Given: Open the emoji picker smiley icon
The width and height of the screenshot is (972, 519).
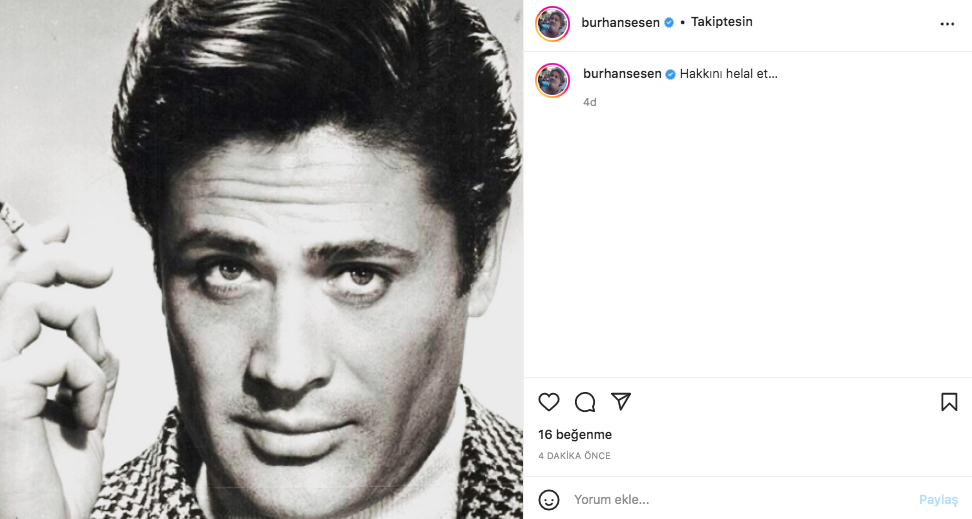Looking at the screenshot, I should tap(549, 499).
